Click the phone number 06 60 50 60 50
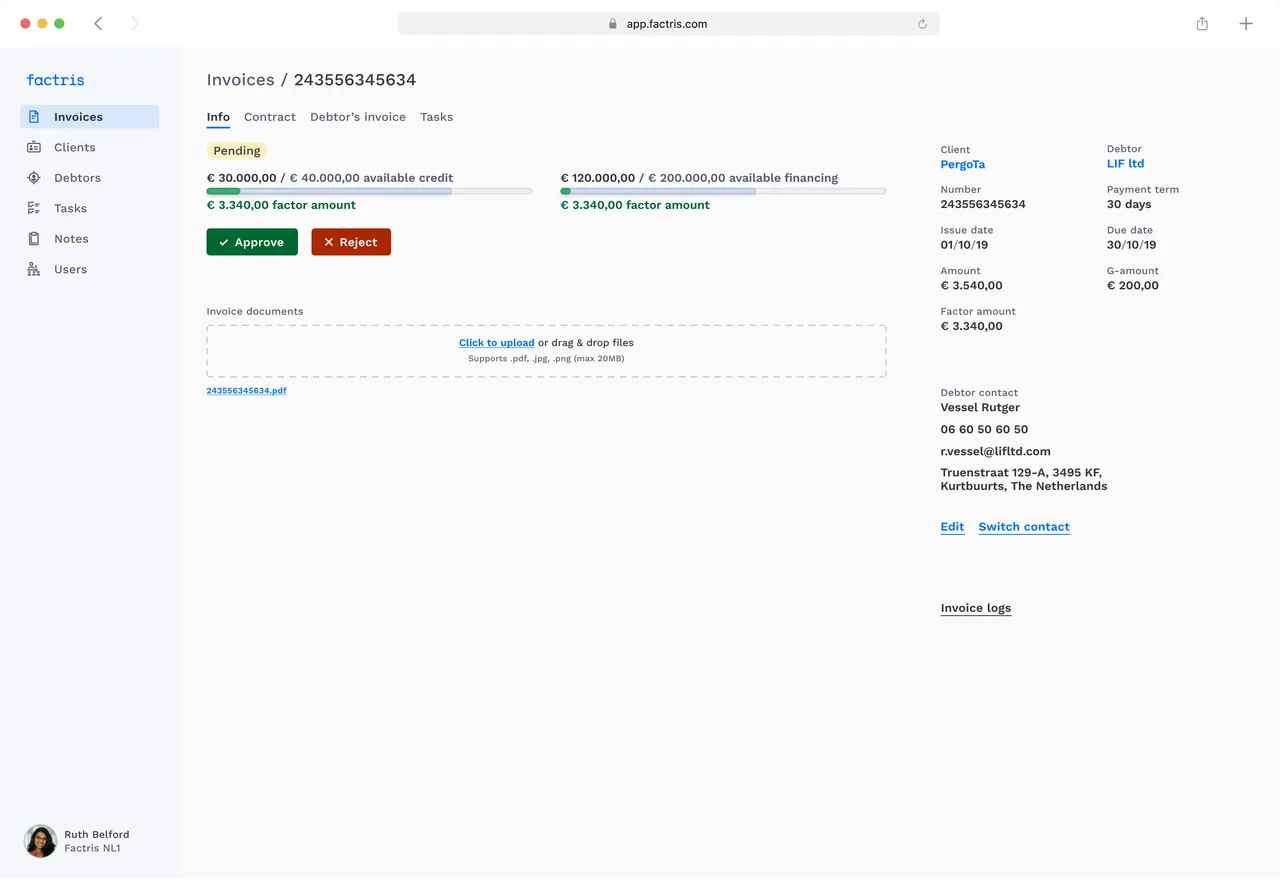Image resolution: width=1280 pixels, height=880 pixels. tap(984, 430)
